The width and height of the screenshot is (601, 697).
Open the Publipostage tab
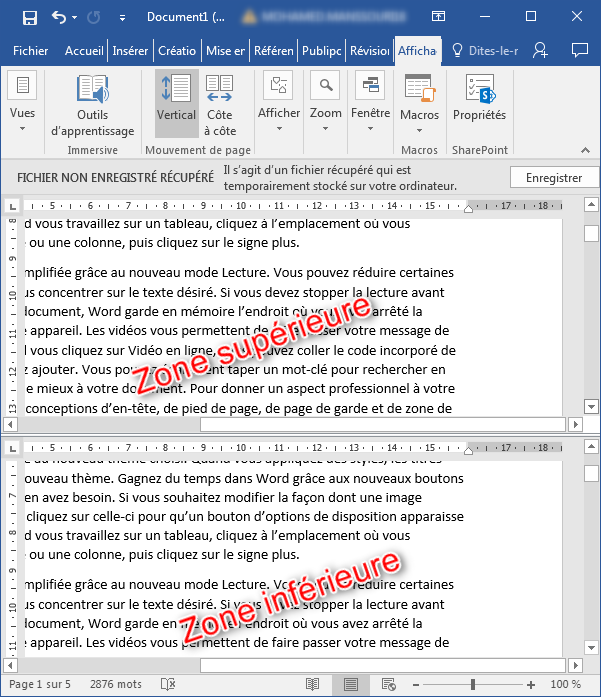pos(321,51)
